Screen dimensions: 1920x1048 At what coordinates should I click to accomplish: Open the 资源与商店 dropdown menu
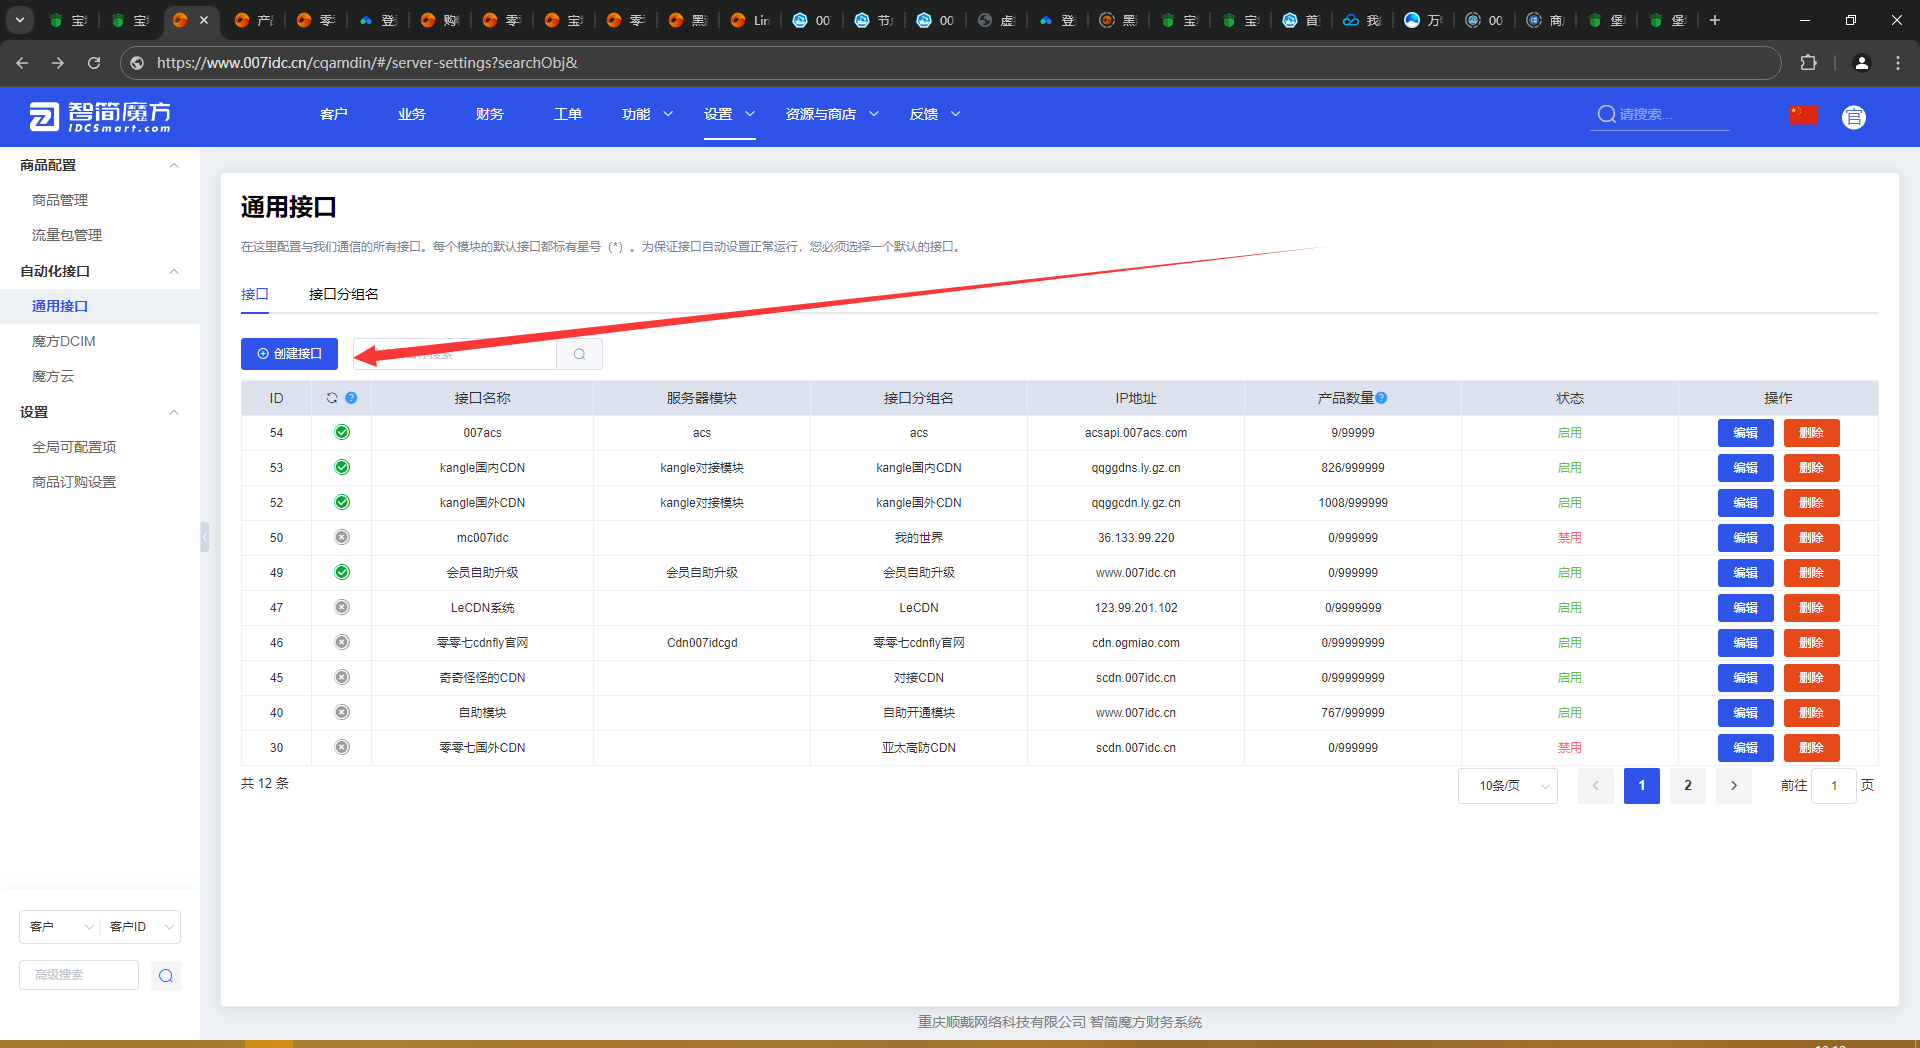tap(832, 114)
